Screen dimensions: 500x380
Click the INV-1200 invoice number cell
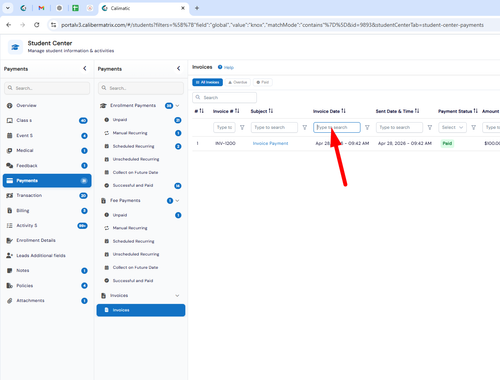[x=225, y=143]
